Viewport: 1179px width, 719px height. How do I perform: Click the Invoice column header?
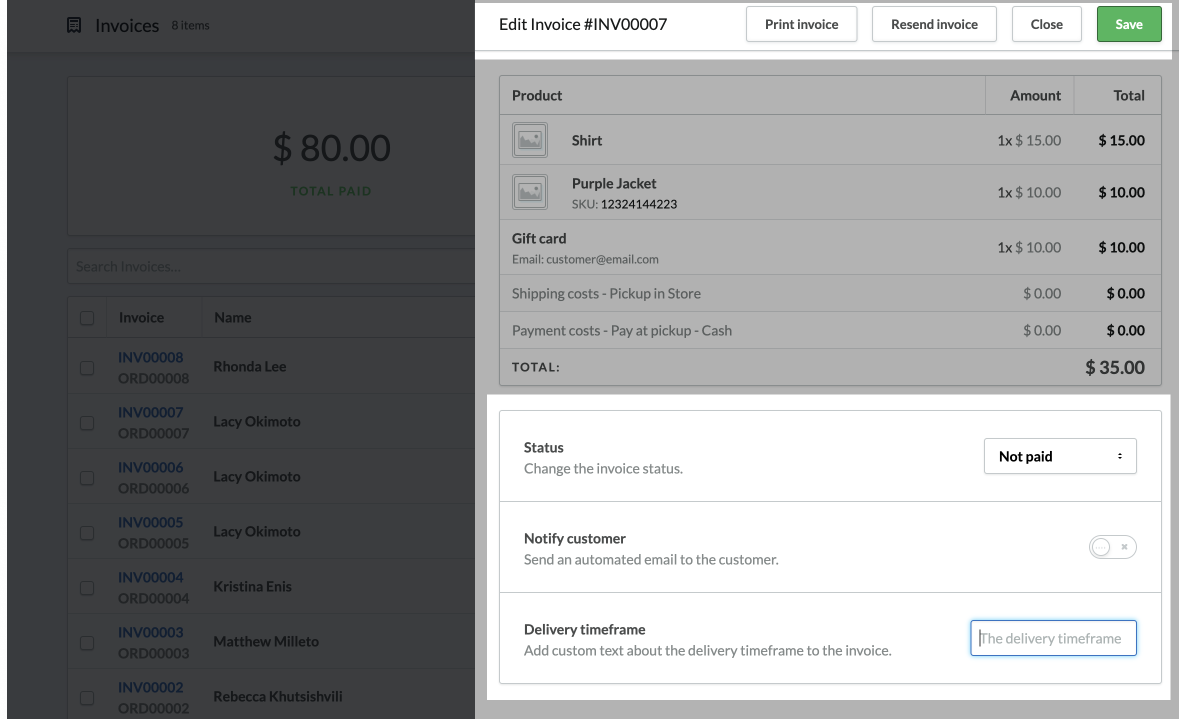(141, 318)
